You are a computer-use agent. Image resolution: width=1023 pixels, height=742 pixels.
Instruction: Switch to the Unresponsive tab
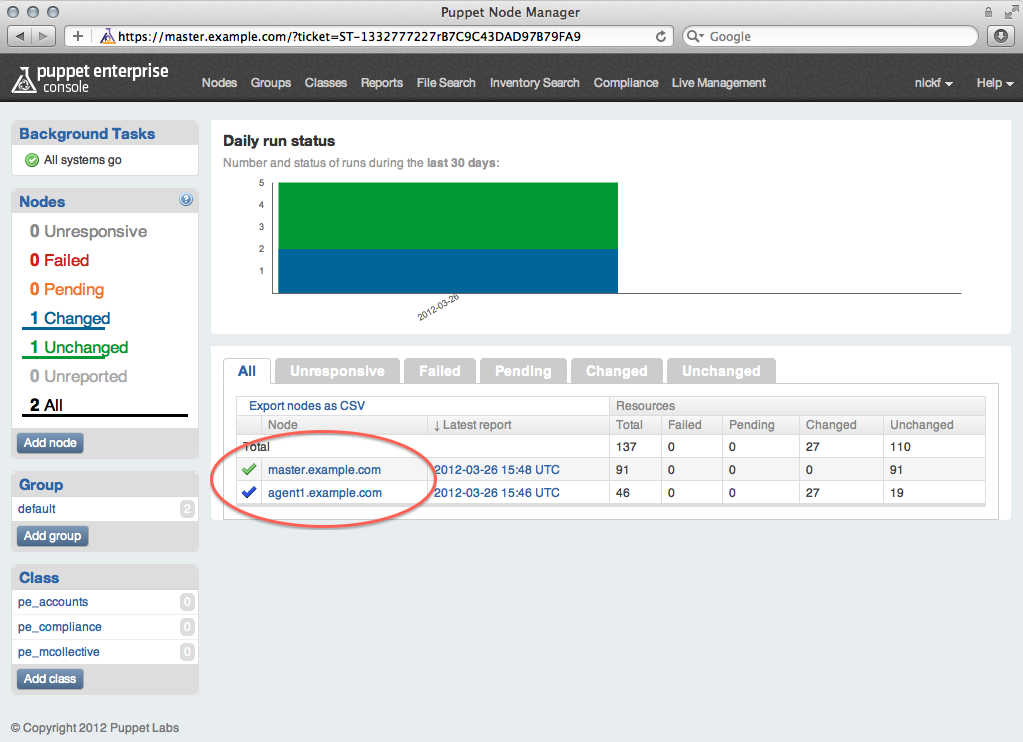tap(337, 371)
